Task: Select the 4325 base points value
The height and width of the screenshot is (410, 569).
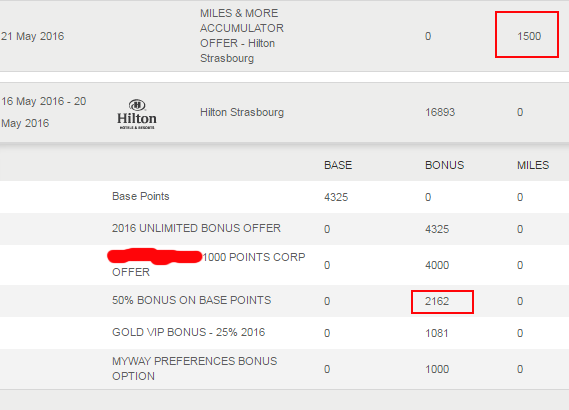Action: click(x=336, y=197)
